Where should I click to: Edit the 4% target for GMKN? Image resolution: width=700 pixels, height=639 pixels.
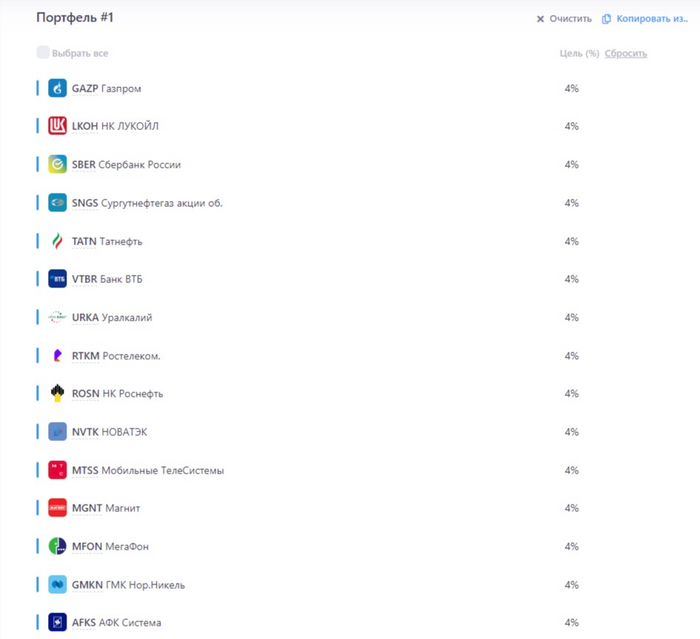pos(571,585)
